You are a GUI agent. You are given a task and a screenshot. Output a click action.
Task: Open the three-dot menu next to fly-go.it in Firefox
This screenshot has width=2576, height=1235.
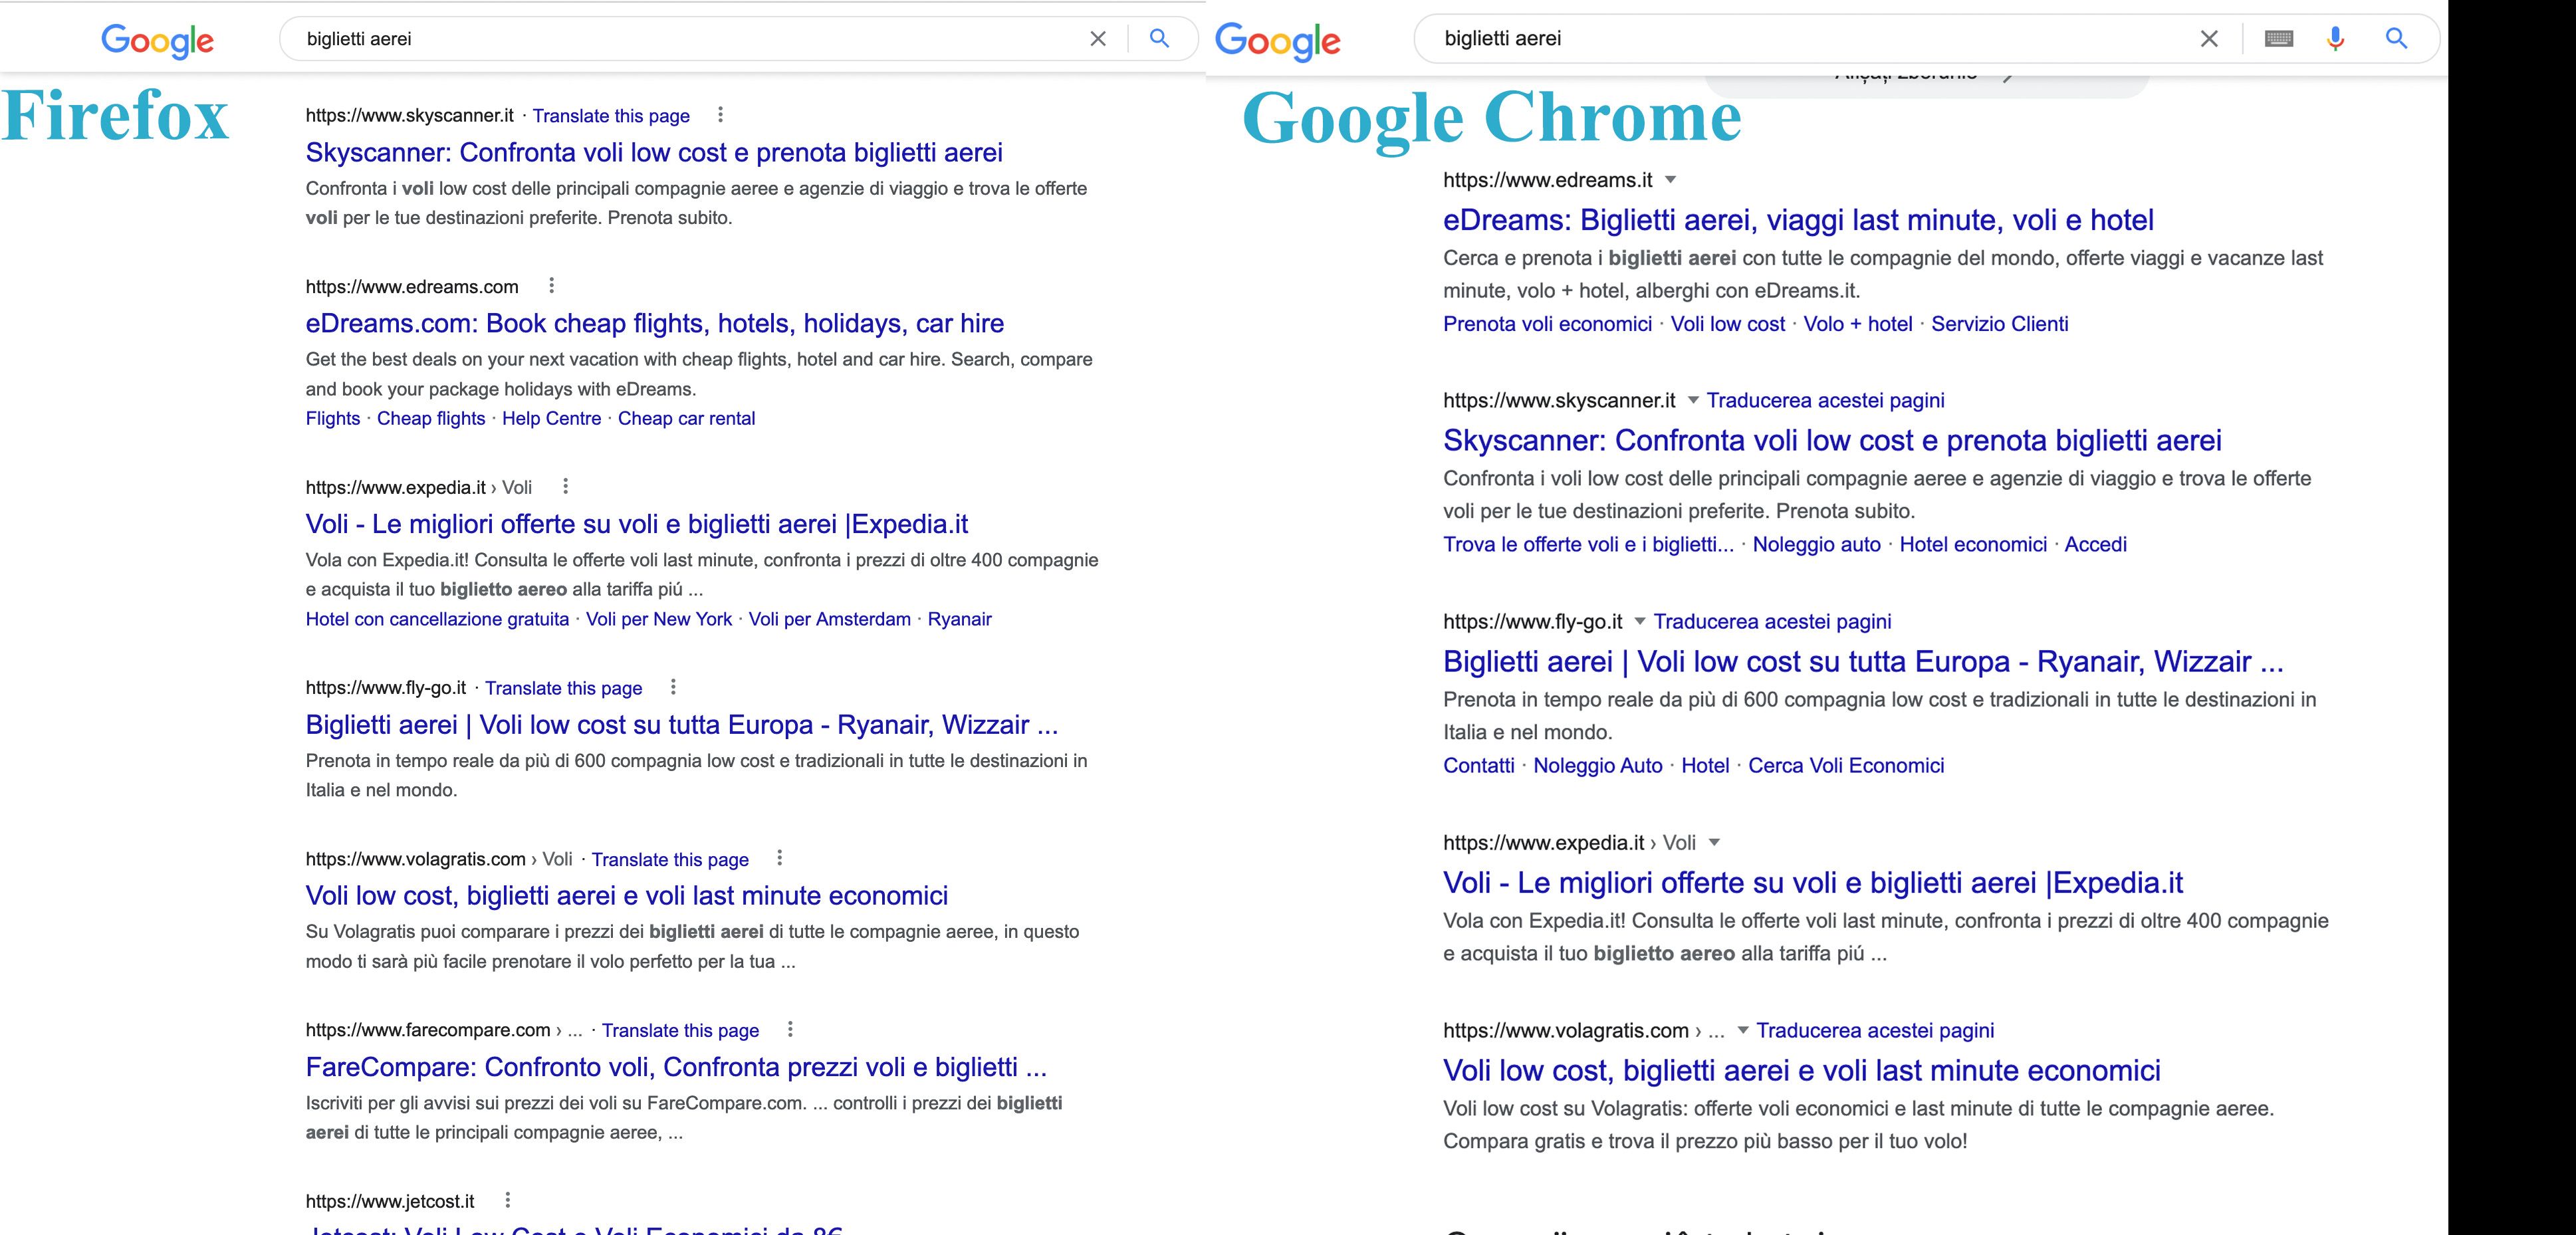click(x=673, y=687)
